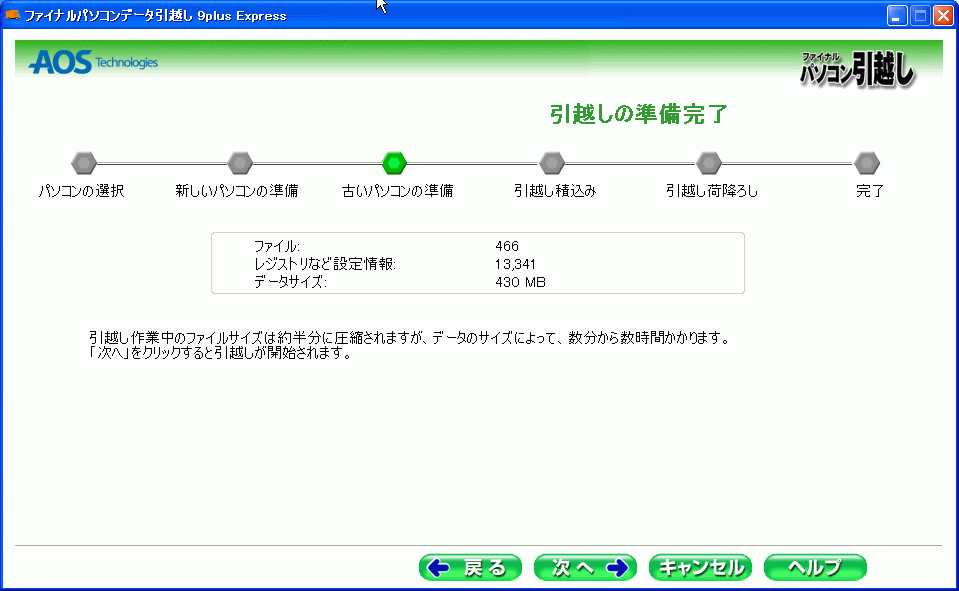Click the AOS Technologies logo
The height and width of the screenshot is (591, 959).
coord(93,63)
